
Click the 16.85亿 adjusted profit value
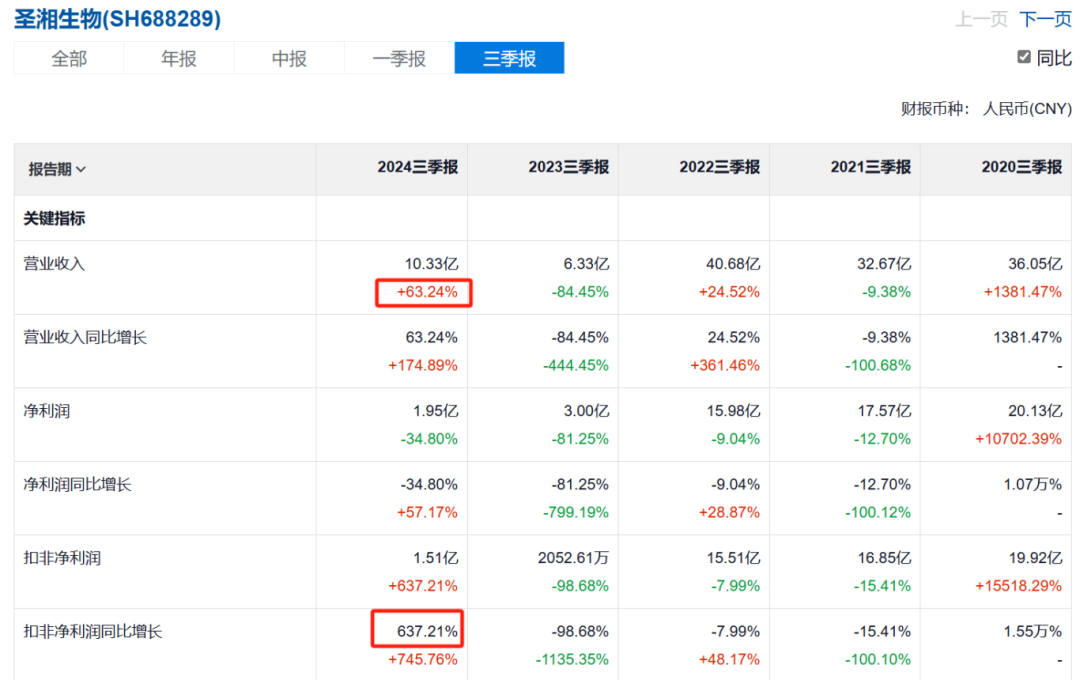pyautogui.click(x=884, y=558)
